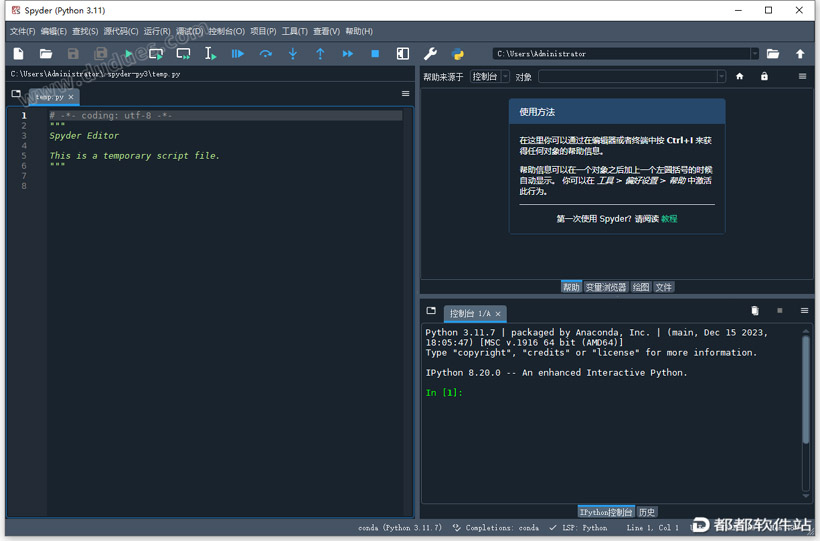Open PYTHONPATH manager Python icon

tap(458, 53)
